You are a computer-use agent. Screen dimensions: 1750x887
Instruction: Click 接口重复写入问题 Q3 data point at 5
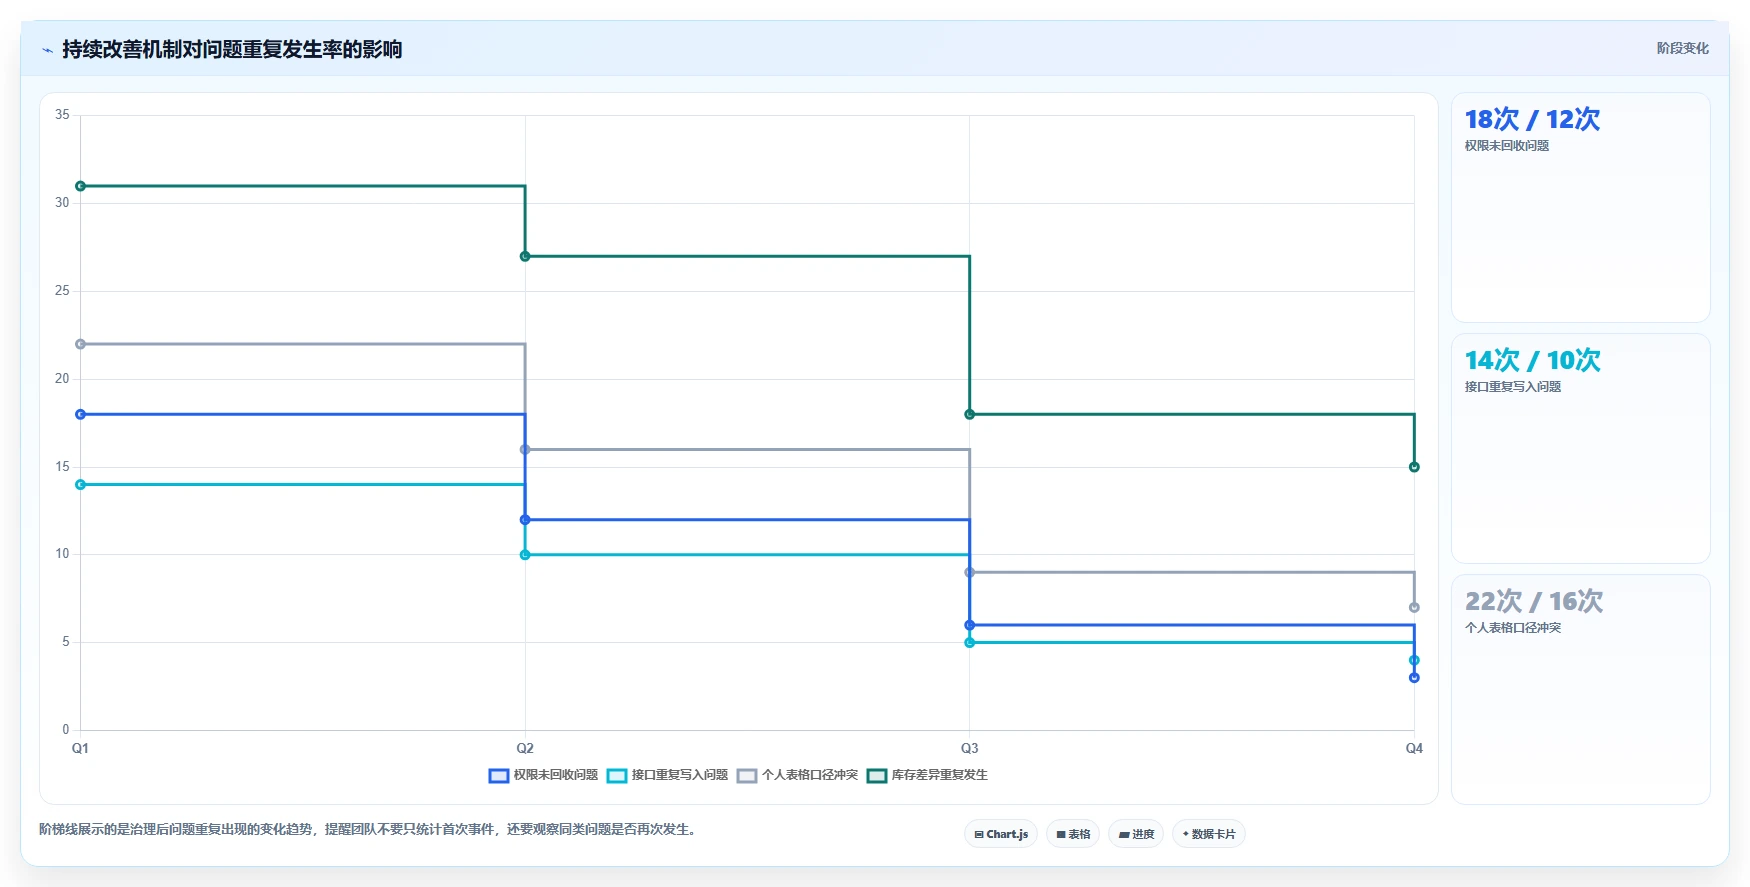[x=969, y=643]
